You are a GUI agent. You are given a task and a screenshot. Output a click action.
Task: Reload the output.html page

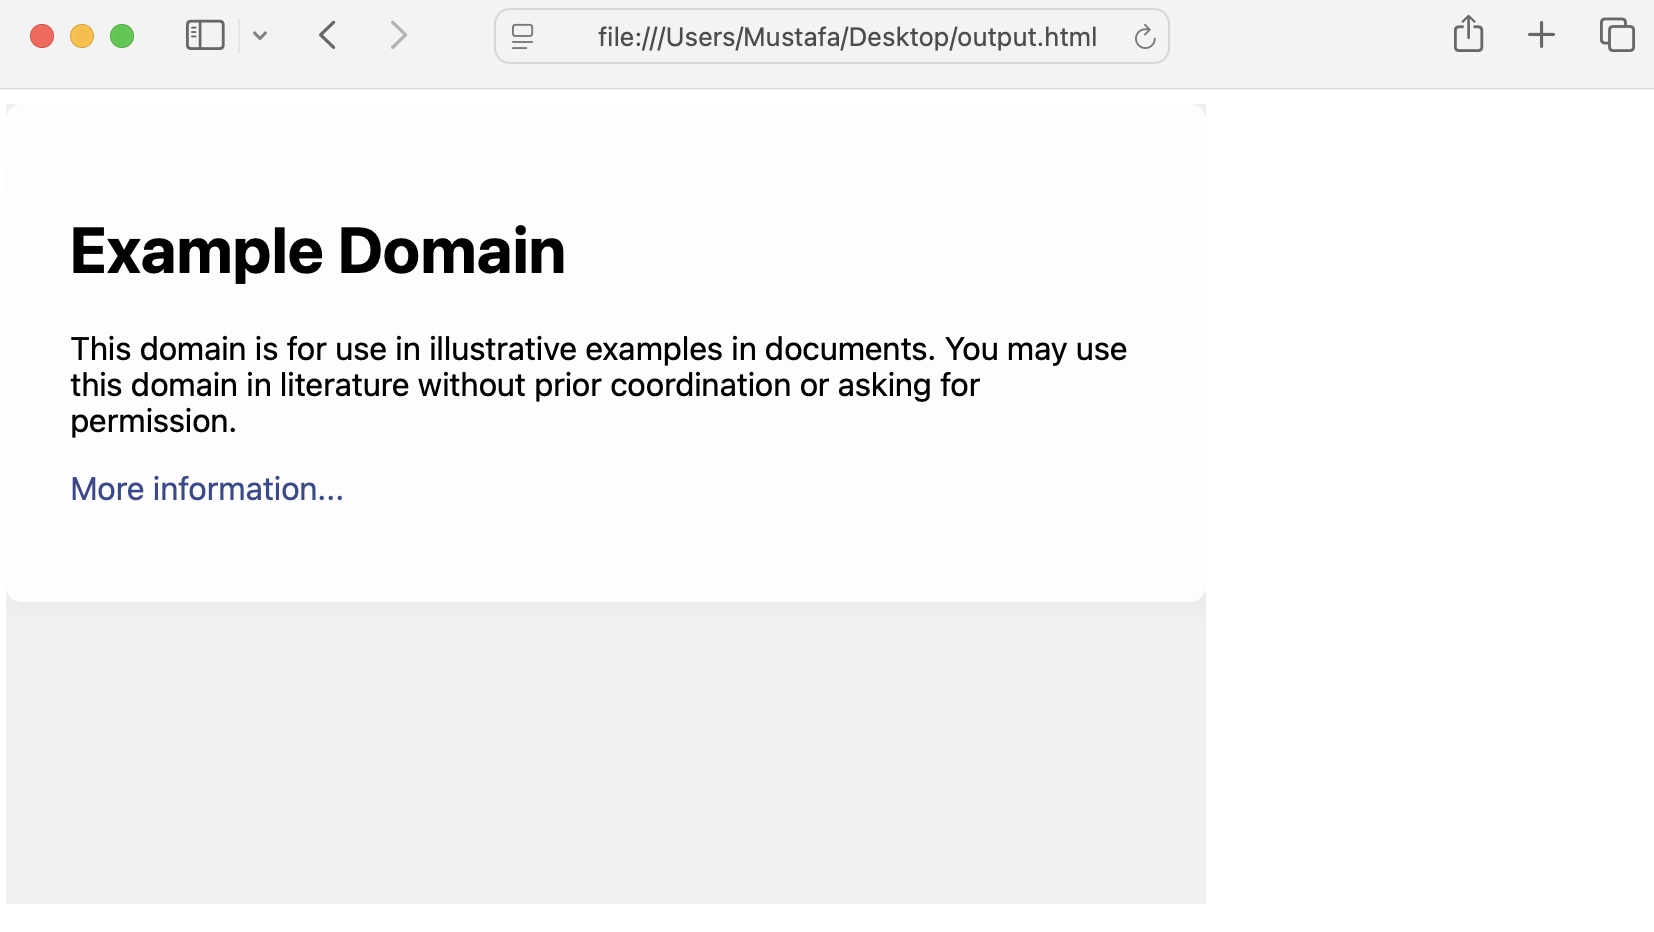click(x=1145, y=37)
